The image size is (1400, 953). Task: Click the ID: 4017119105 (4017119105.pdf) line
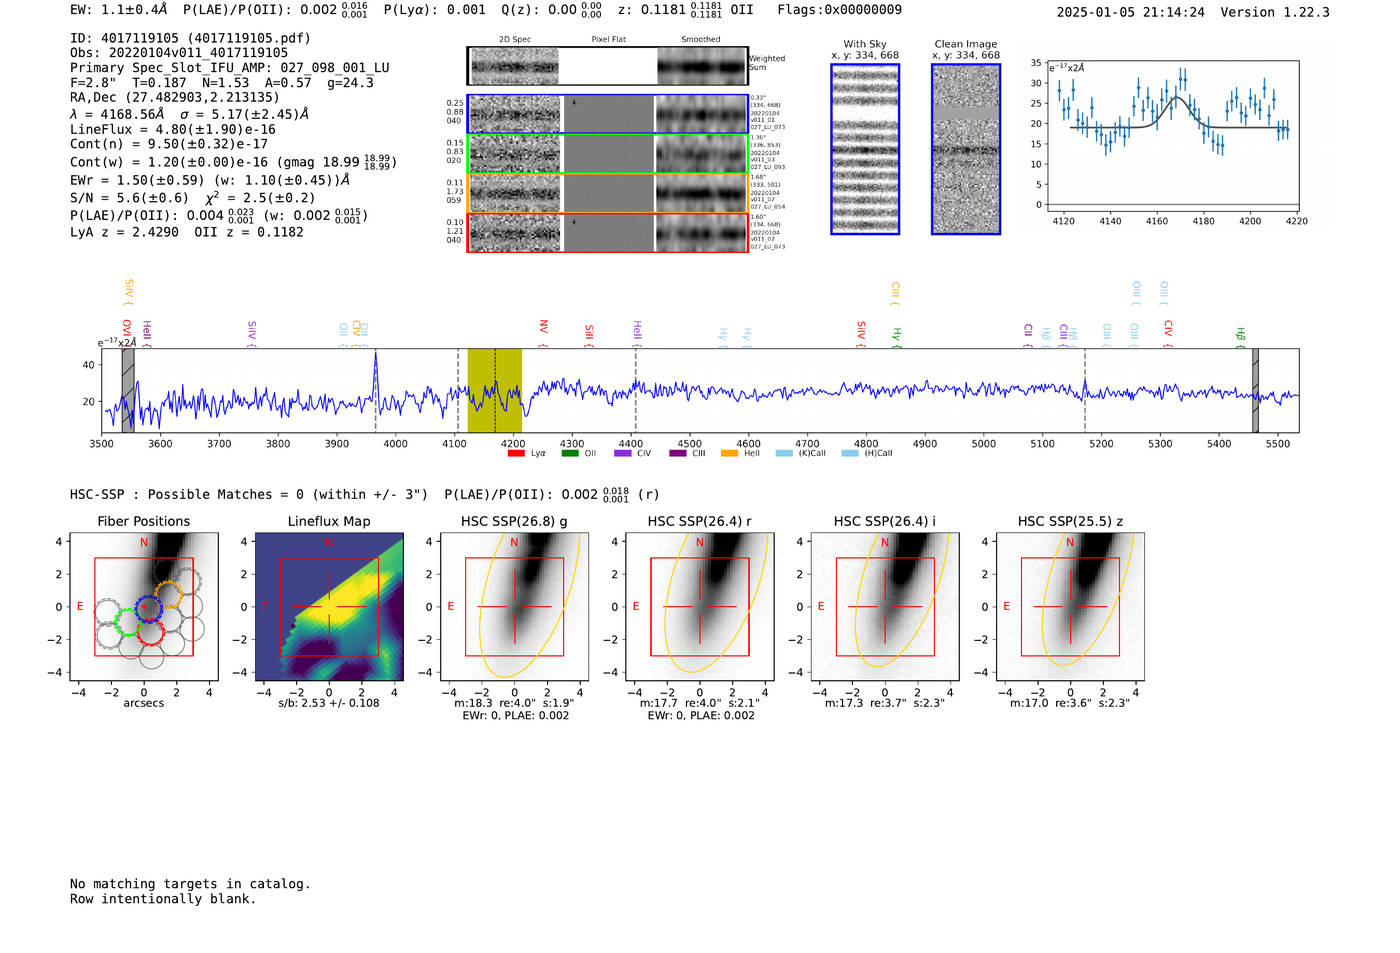click(x=190, y=38)
